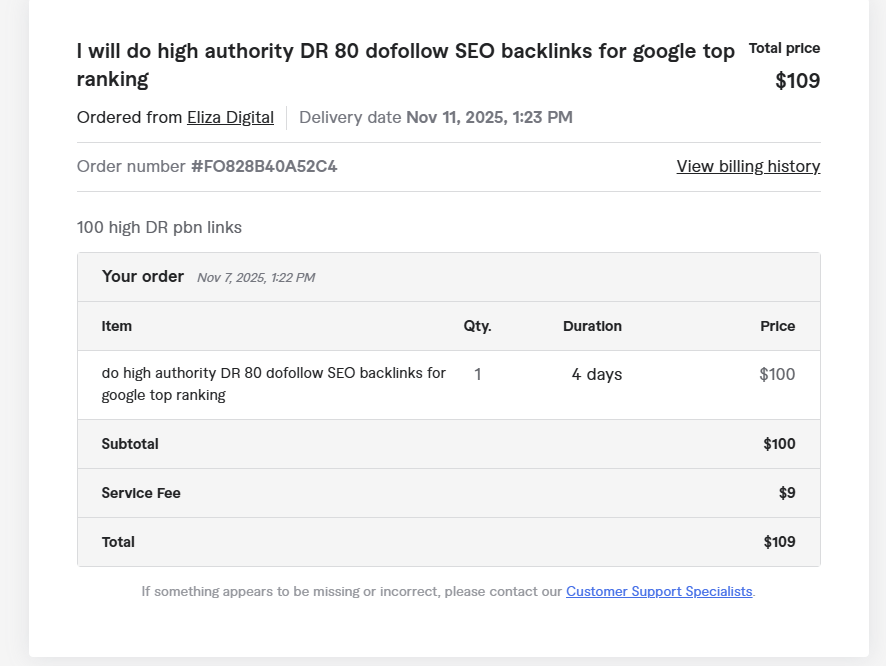
Task: Click the gig title heading at top
Action: point(405,64)
